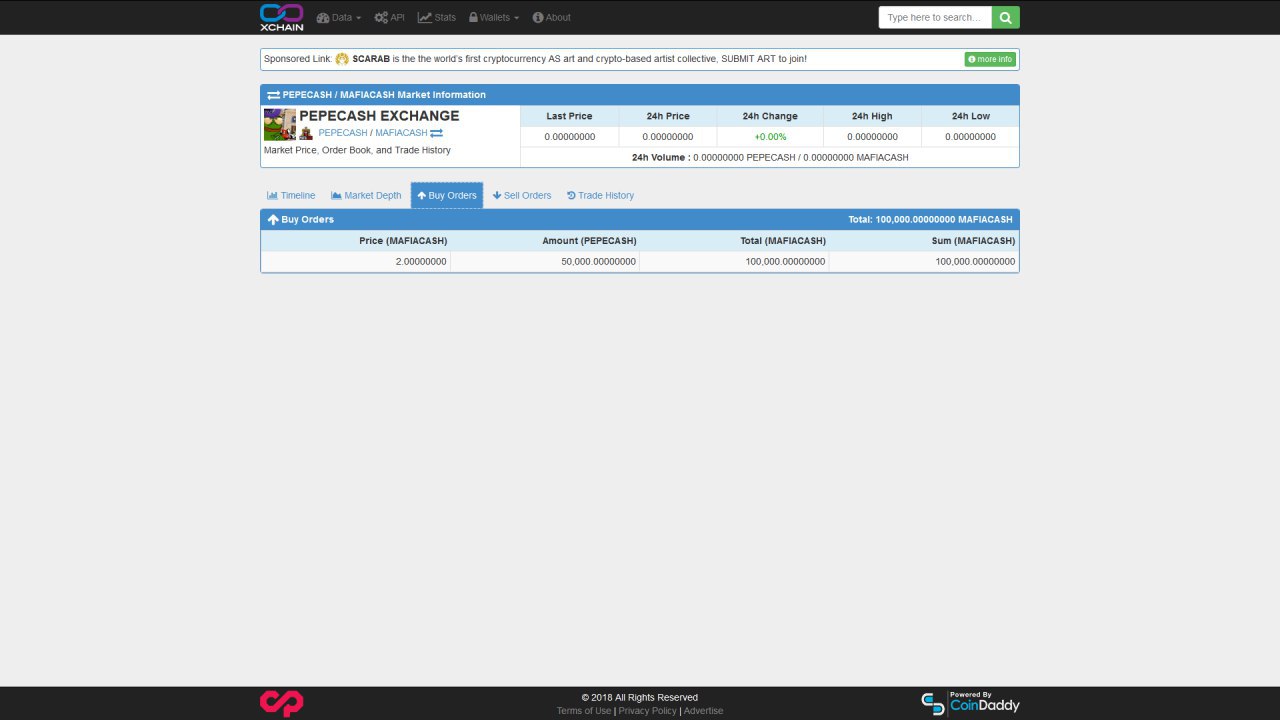Click the Buy Orders panel header arrow icon

pyautogui.click(x=273, y=220)
